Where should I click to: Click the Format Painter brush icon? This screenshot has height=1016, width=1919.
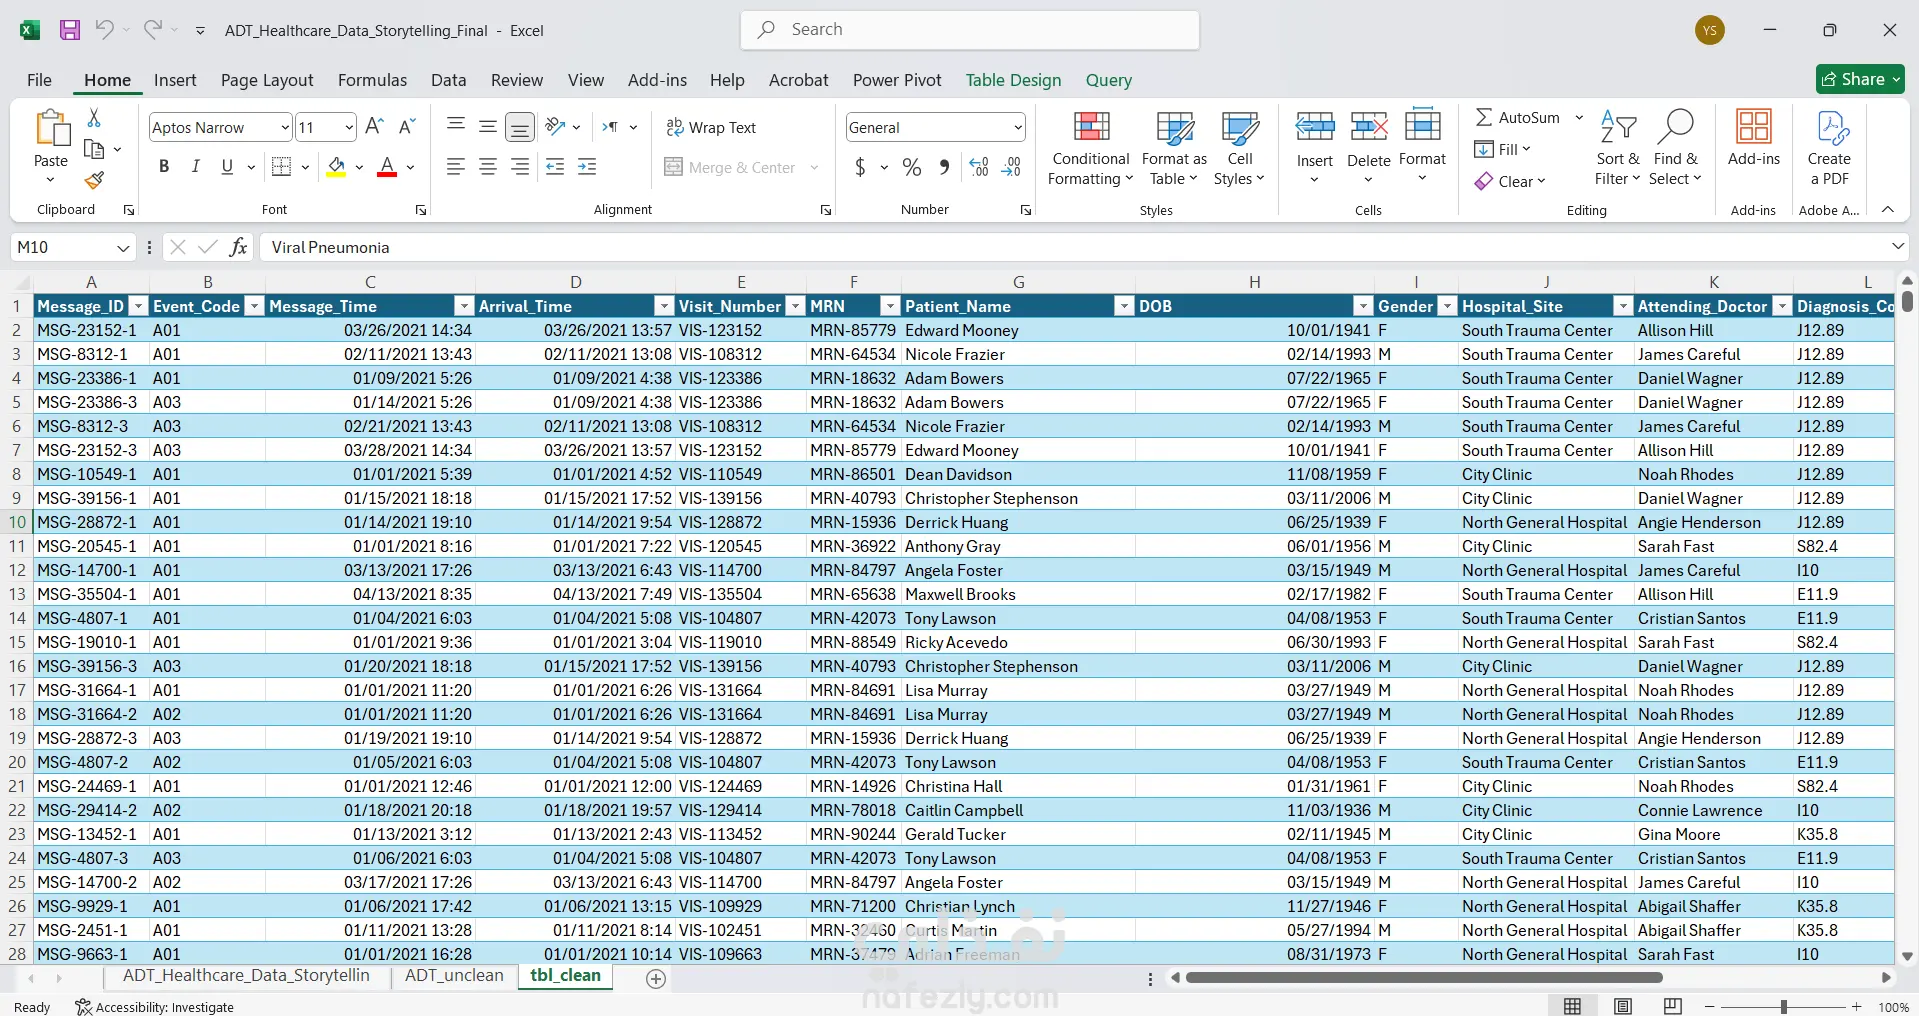click(94, 180)
